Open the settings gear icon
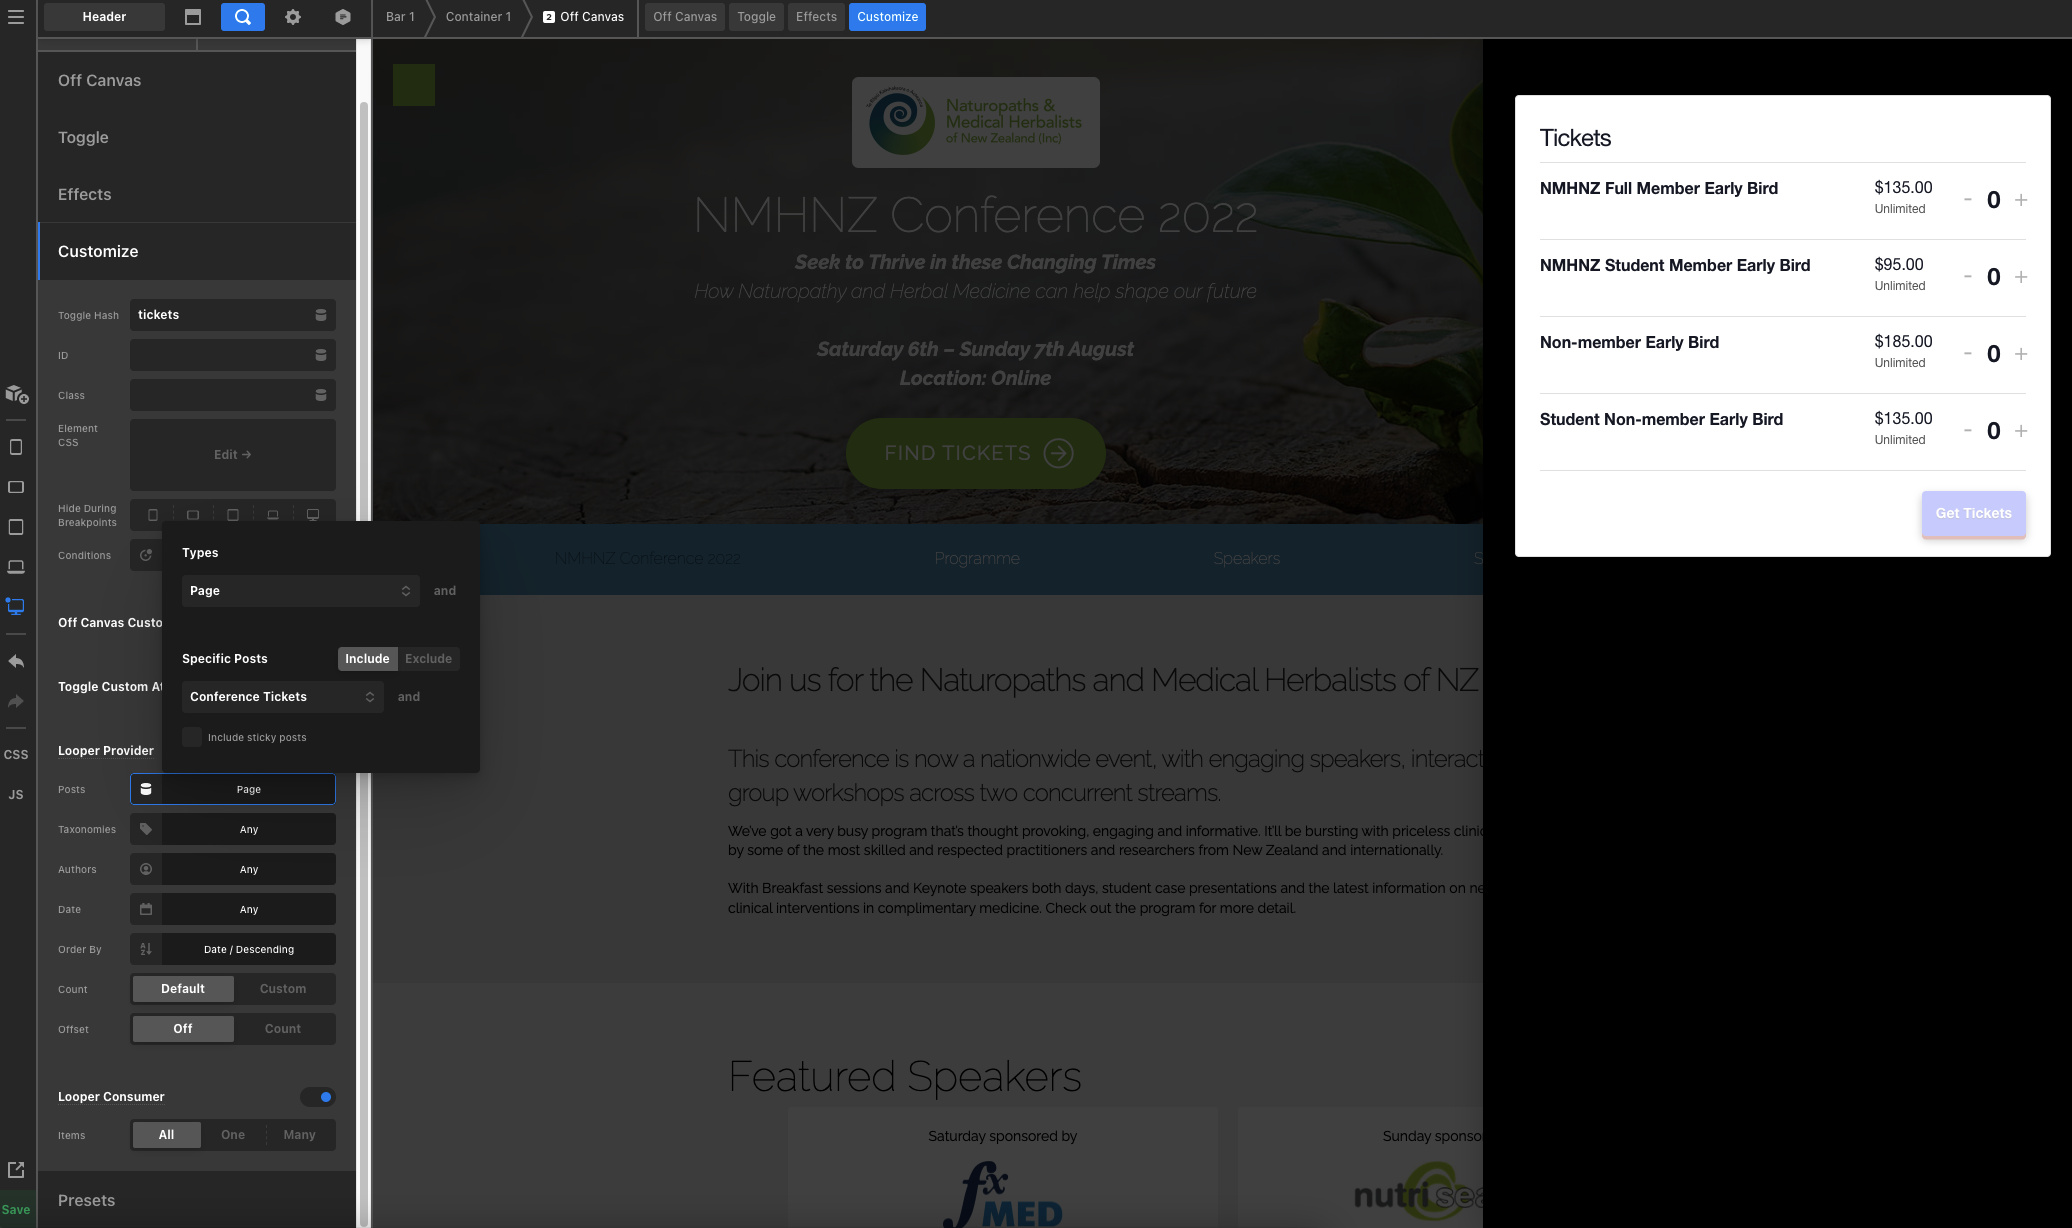The image size is (2072, 1228). pos(293,17)
